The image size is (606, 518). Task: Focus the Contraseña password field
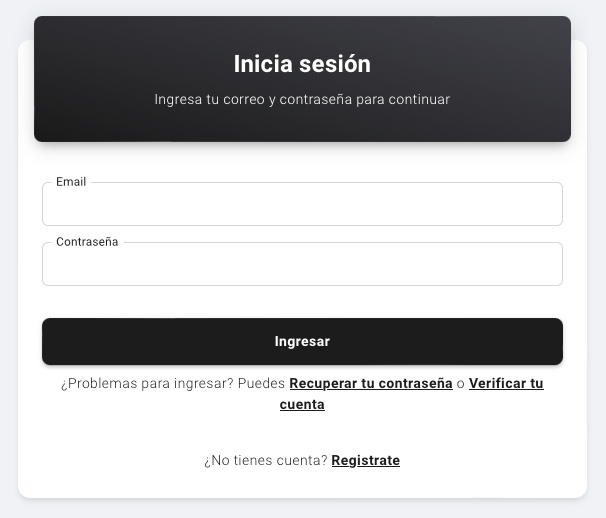pos(302,265)
